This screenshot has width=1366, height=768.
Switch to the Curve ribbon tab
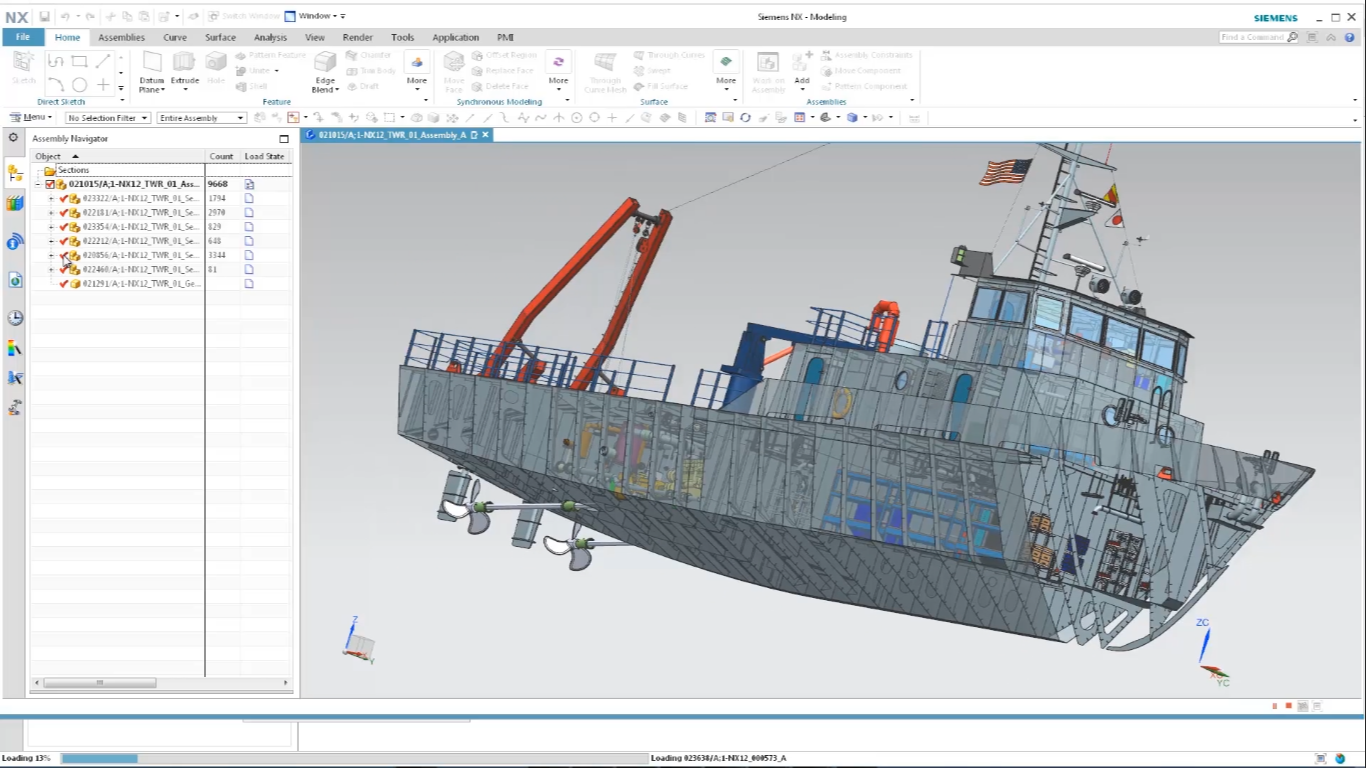175,37
